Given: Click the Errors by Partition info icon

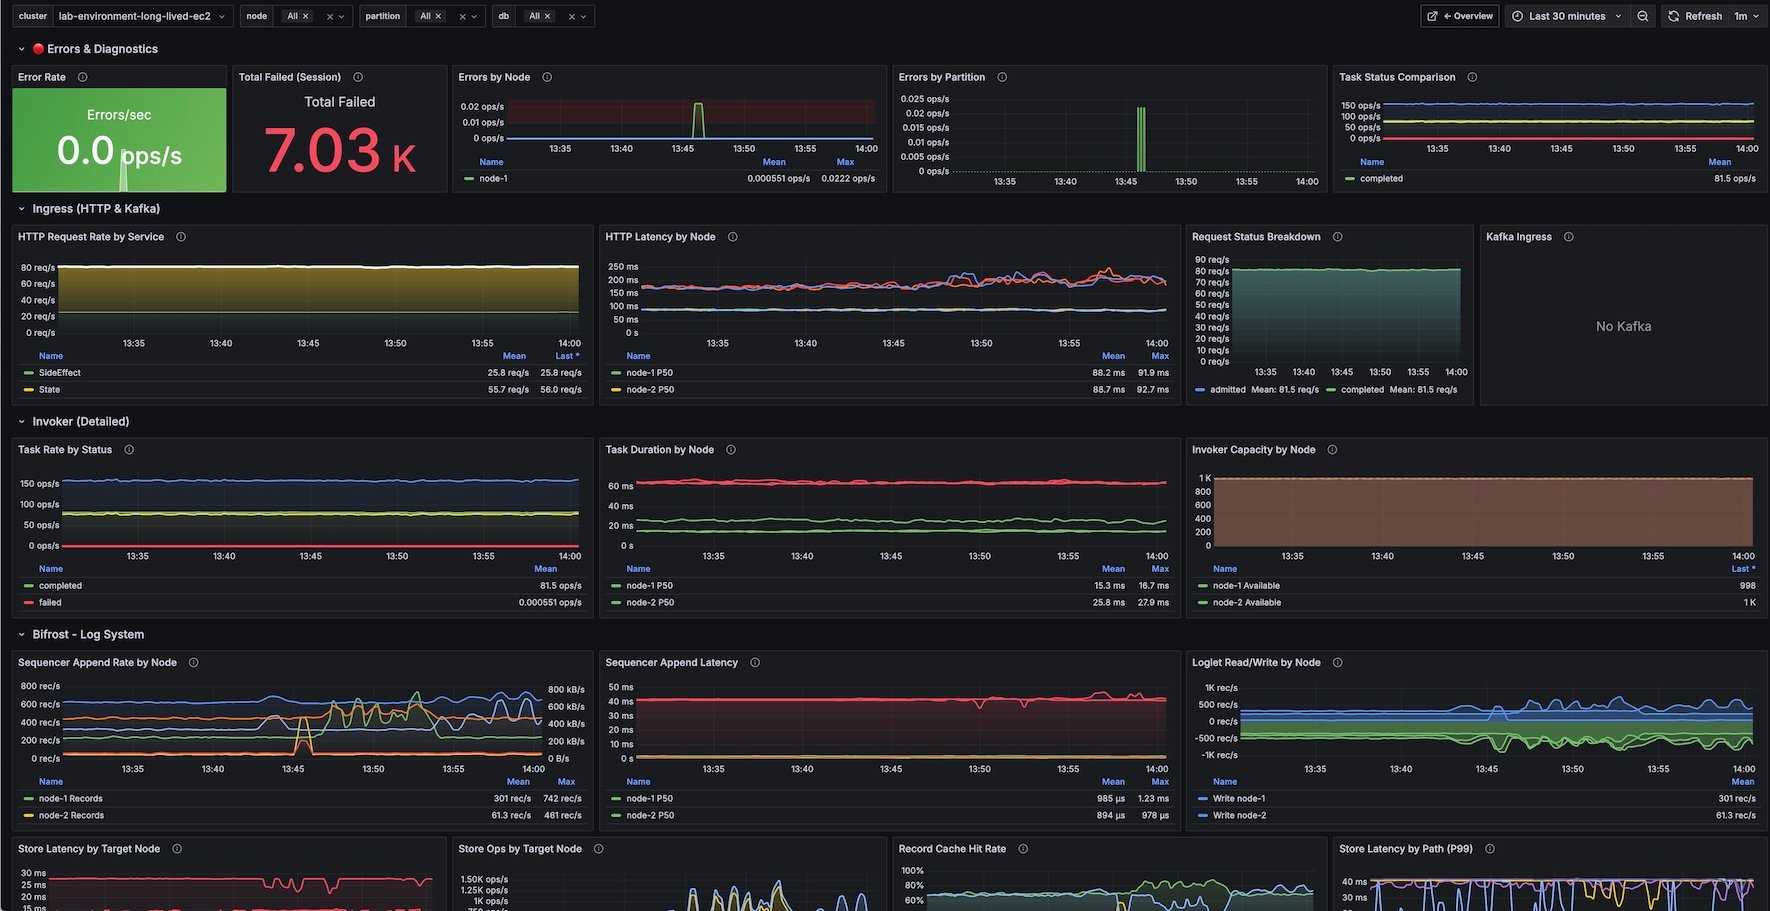Looking at the screenshot, I should 1002,77.
